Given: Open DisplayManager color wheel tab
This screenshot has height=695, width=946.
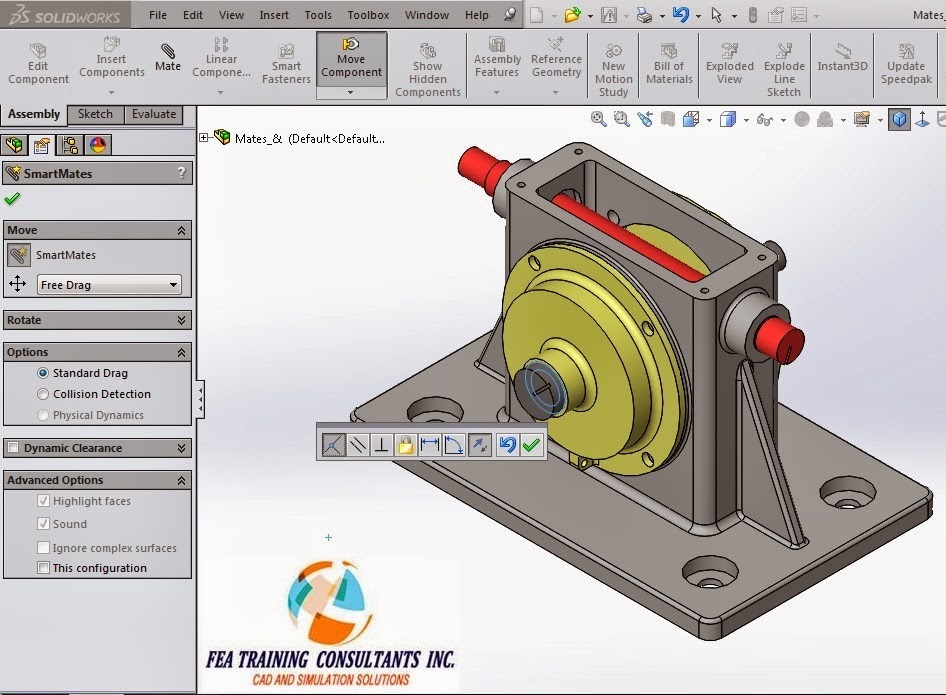Looking at the screenshot, I should 98,145.
